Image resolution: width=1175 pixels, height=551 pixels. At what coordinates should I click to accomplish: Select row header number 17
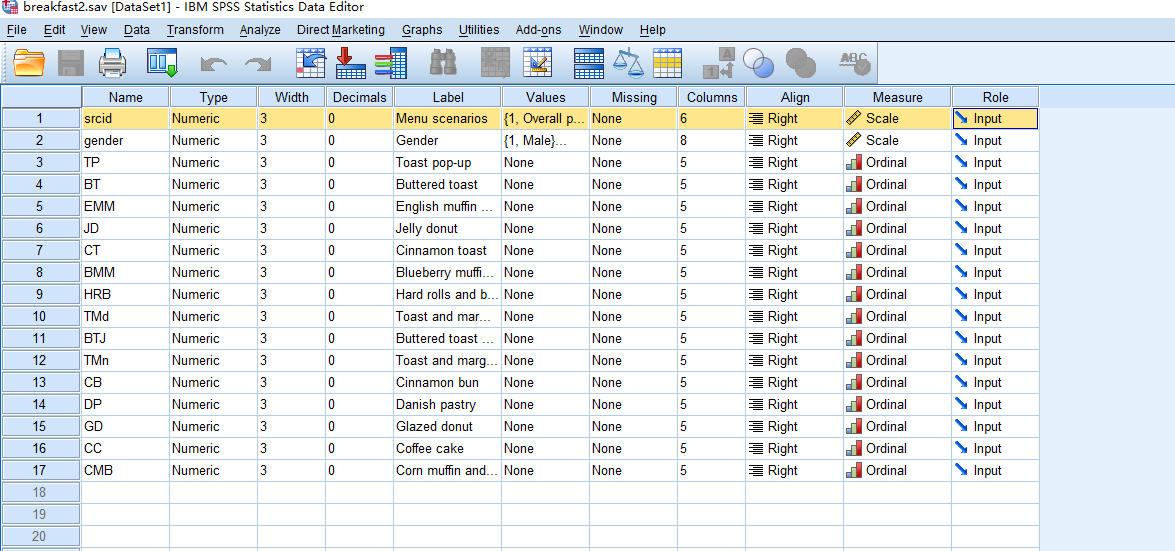(40, 471)
